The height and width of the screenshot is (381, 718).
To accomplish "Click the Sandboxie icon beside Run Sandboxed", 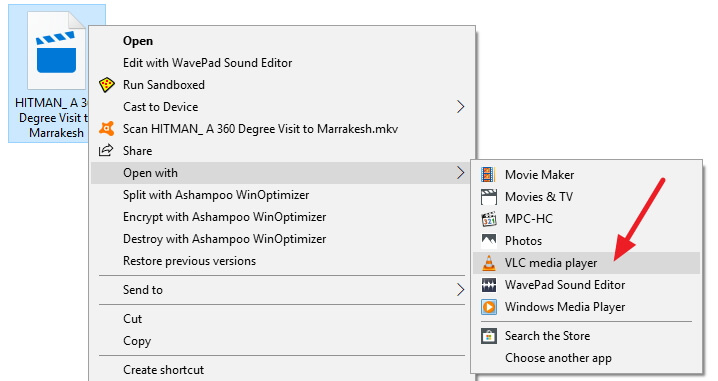I will point(107,85).
